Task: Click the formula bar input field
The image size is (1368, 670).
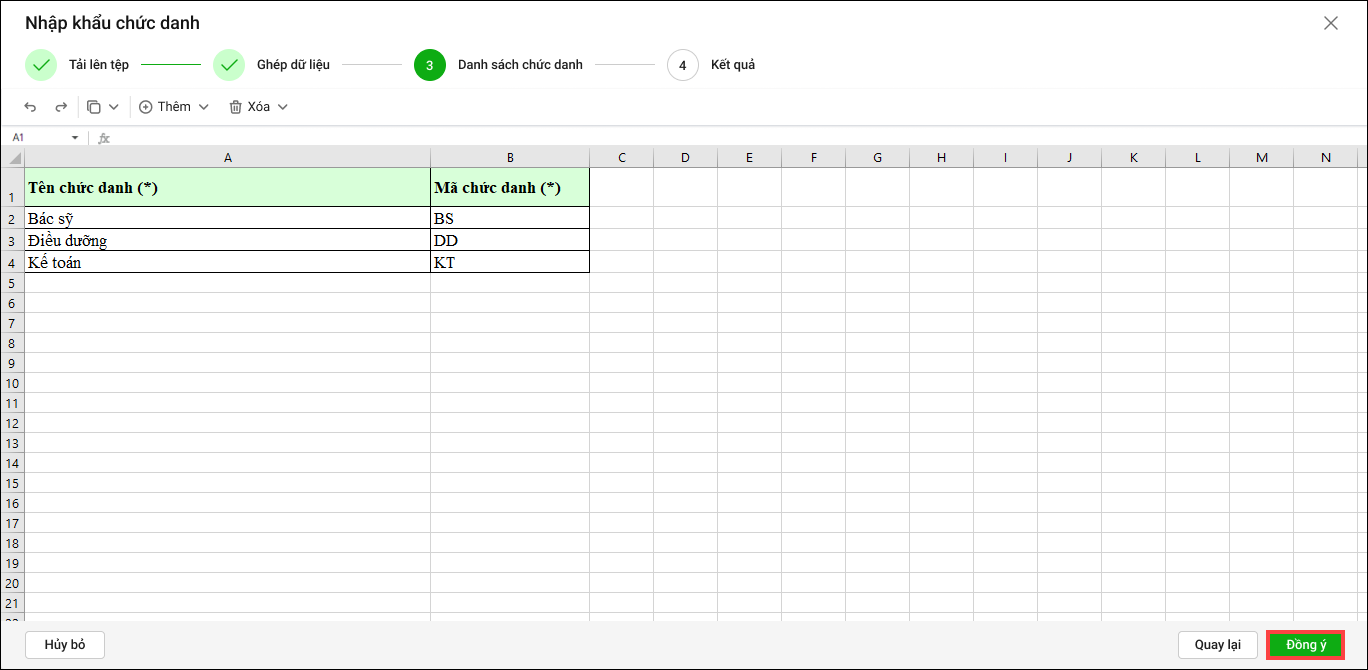Action: (700, 138)
